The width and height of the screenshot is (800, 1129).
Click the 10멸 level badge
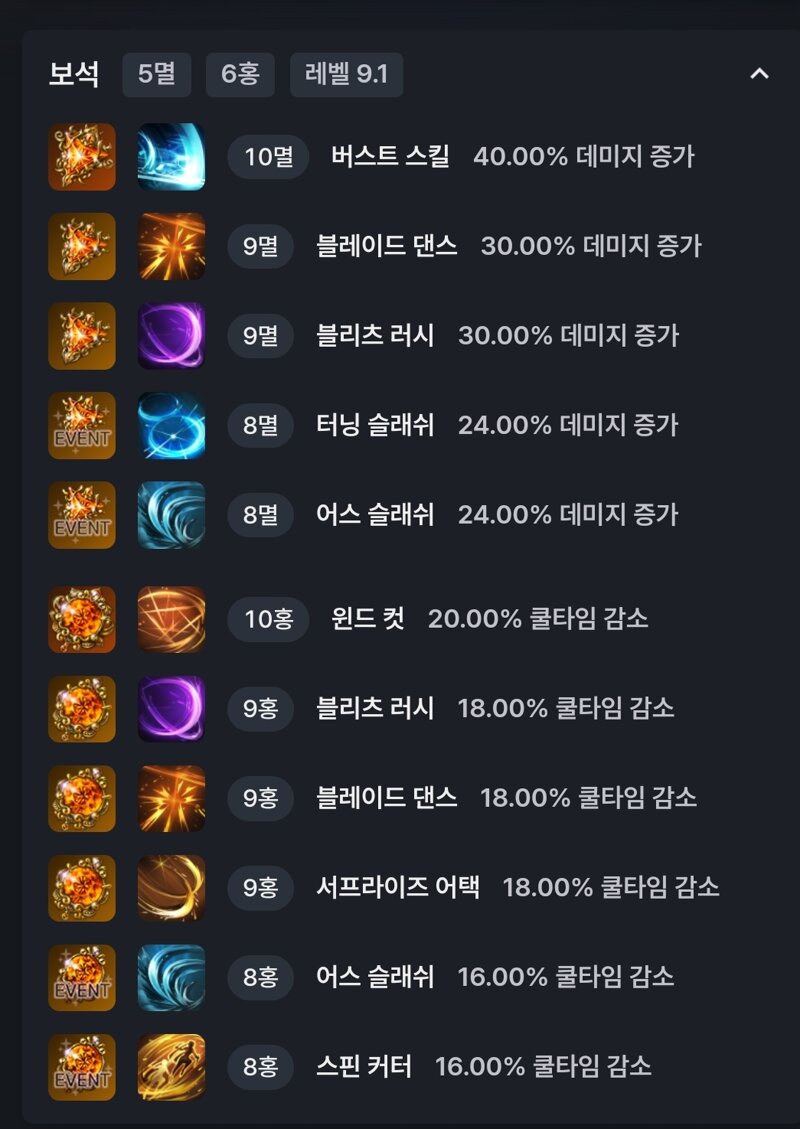(269, 157)
